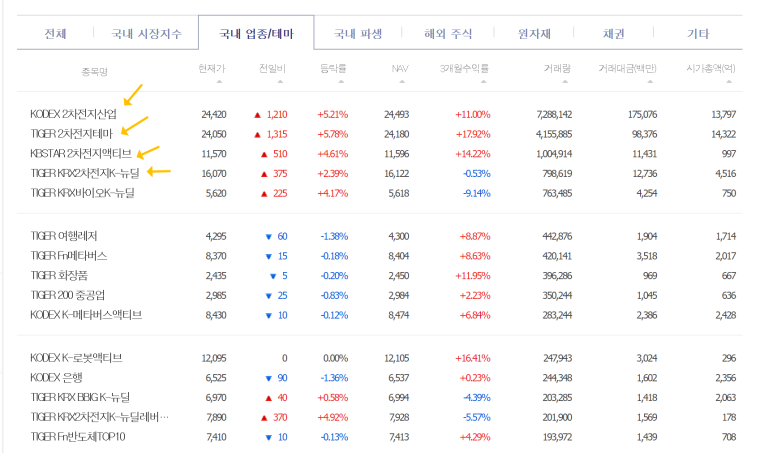The image size is (773, 453).
Task: Sort by 시가총액(억) column arrow
Action: [729, 82]
